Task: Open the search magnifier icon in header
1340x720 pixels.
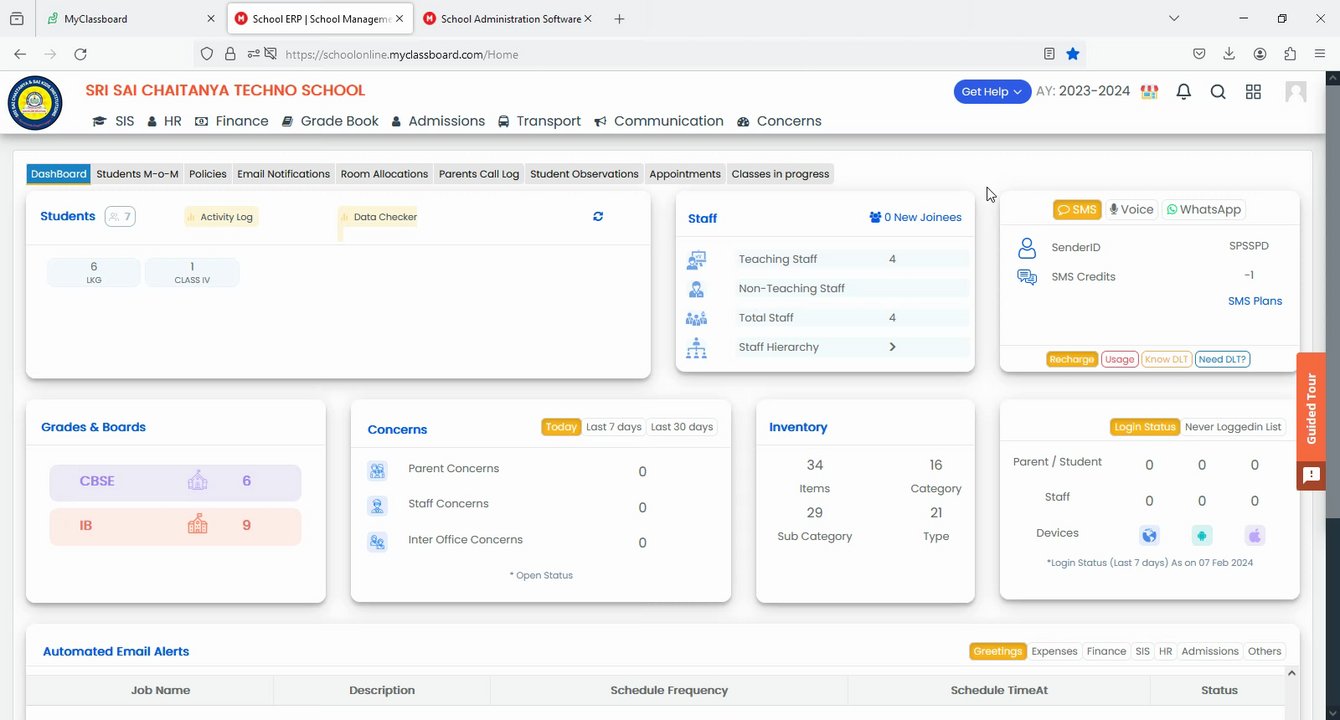Action: [1218, 92]
